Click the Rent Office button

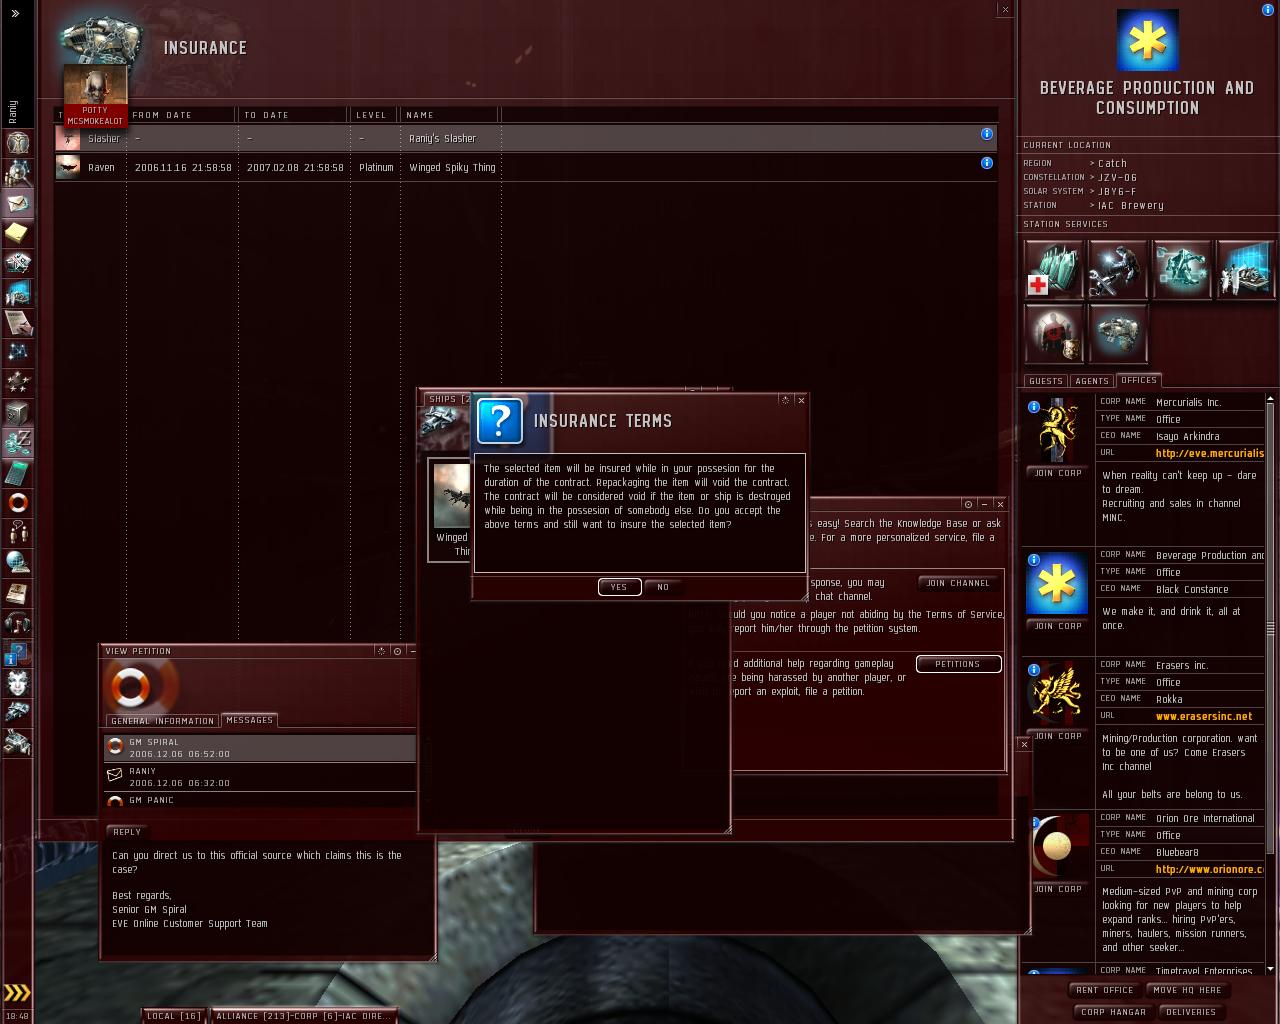(x=1105, y=990)
